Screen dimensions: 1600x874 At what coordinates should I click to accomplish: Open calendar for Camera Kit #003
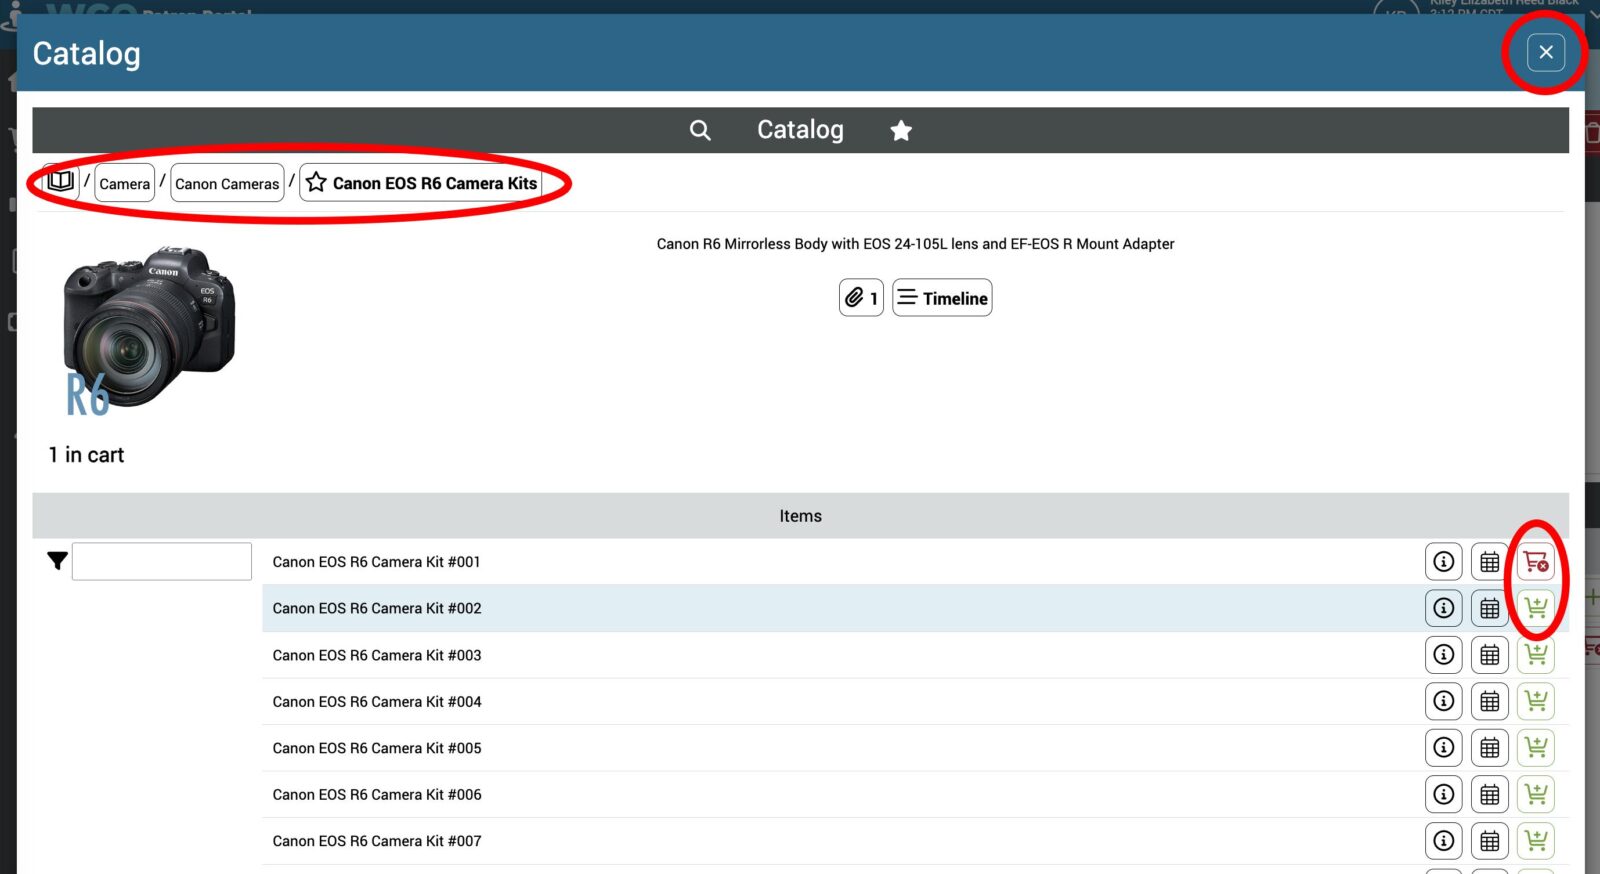pos(1489,655)
